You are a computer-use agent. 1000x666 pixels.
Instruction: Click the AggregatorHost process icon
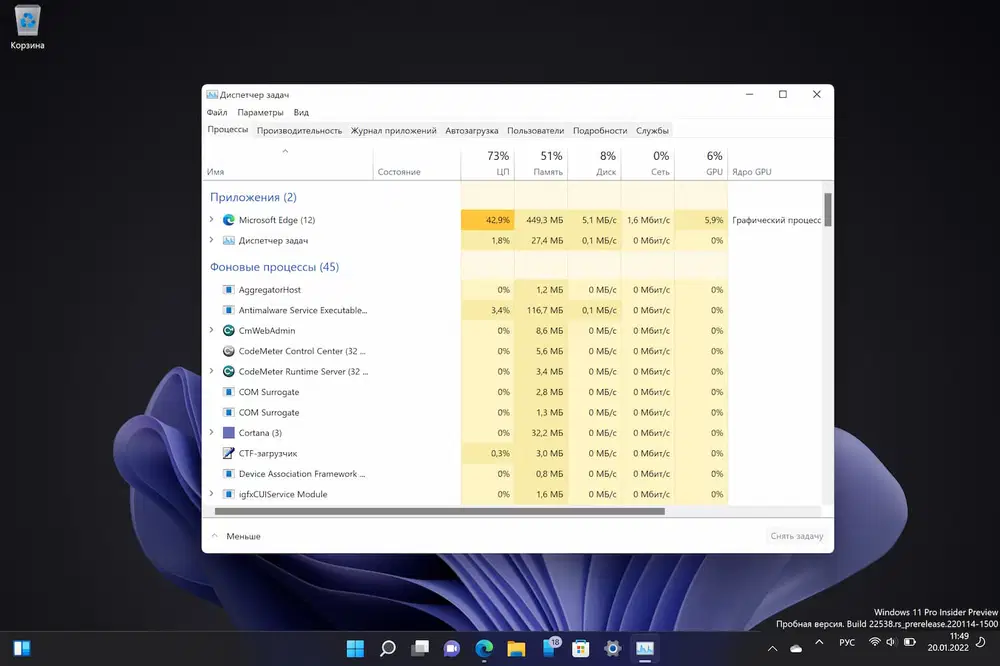pyautogui.click(x=228, y=290)
